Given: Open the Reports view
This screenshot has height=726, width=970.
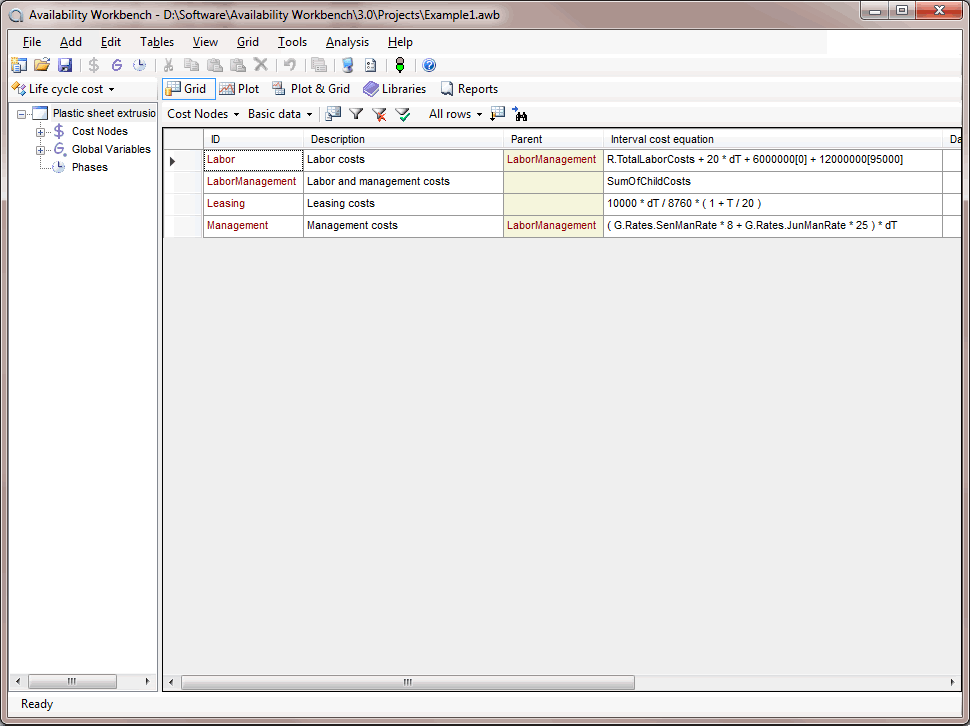Looking at the screenshot, I should pyautogui.click(x=468, y=88).
